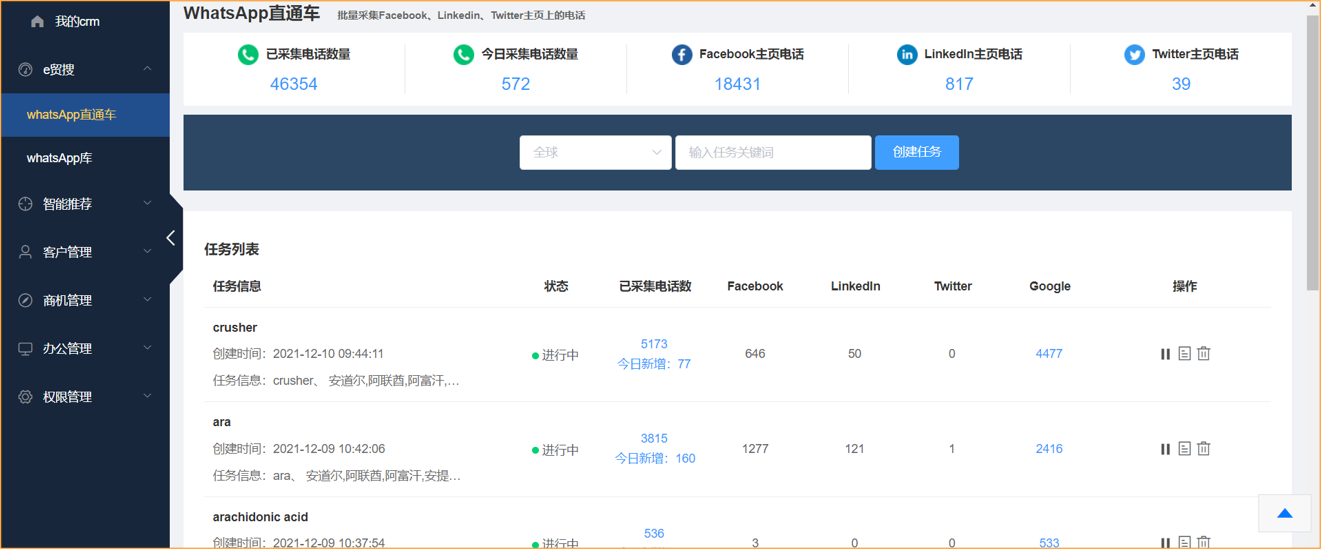Click the ara task name
Screen dimensions: 1321x549
[222, 423]
